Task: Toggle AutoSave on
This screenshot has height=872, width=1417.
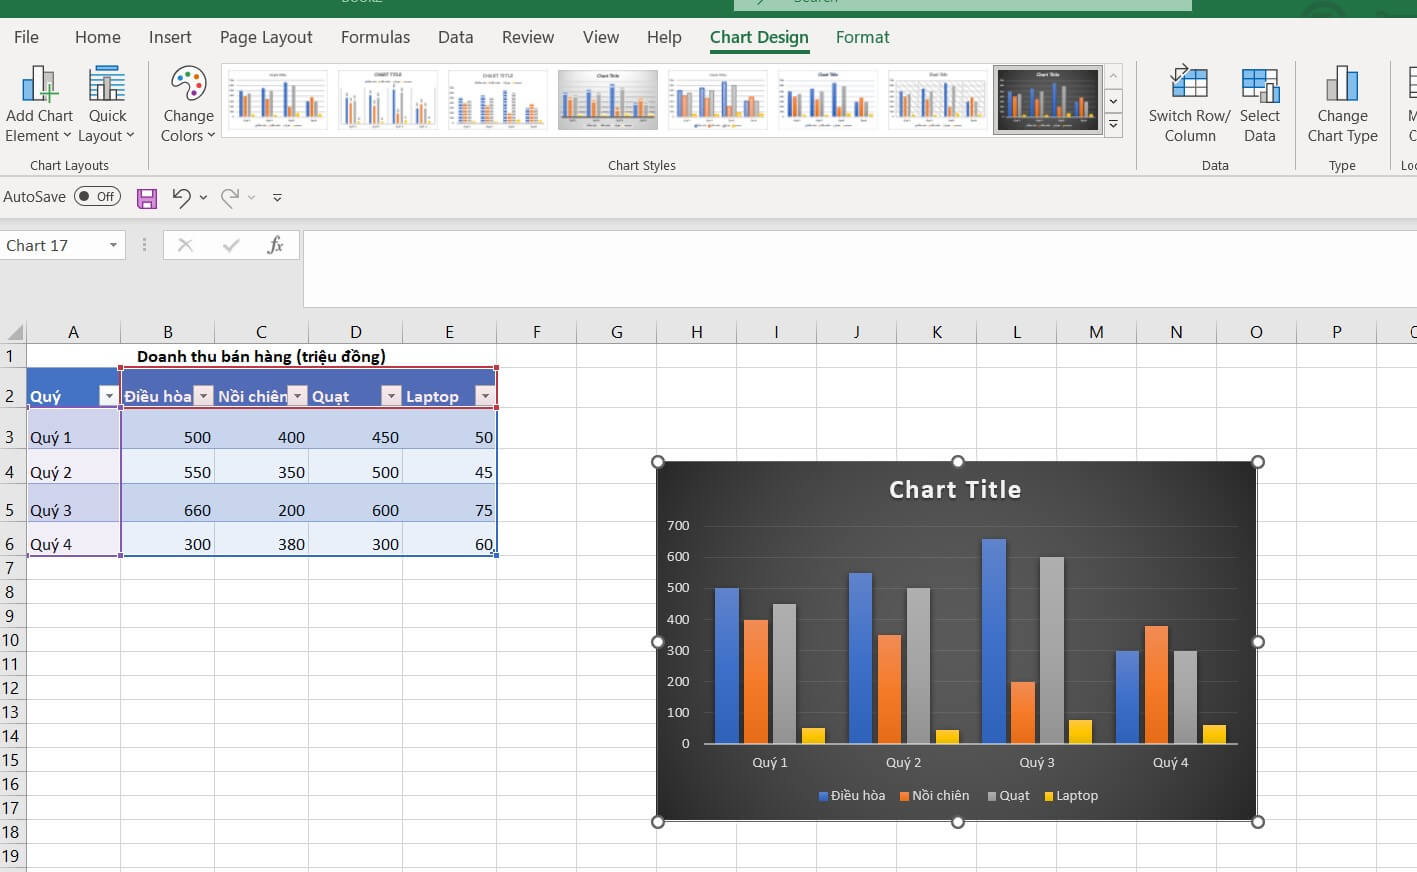Action: click(97, 196)
